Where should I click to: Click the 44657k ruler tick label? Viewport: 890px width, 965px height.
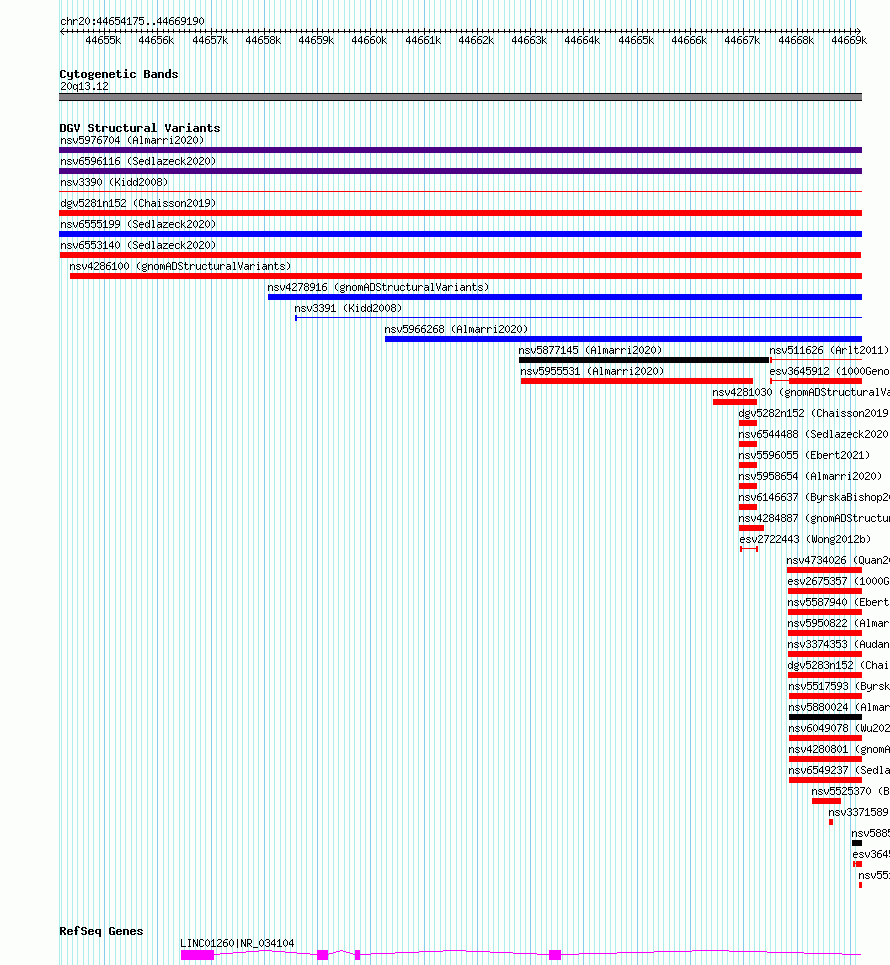210,41
